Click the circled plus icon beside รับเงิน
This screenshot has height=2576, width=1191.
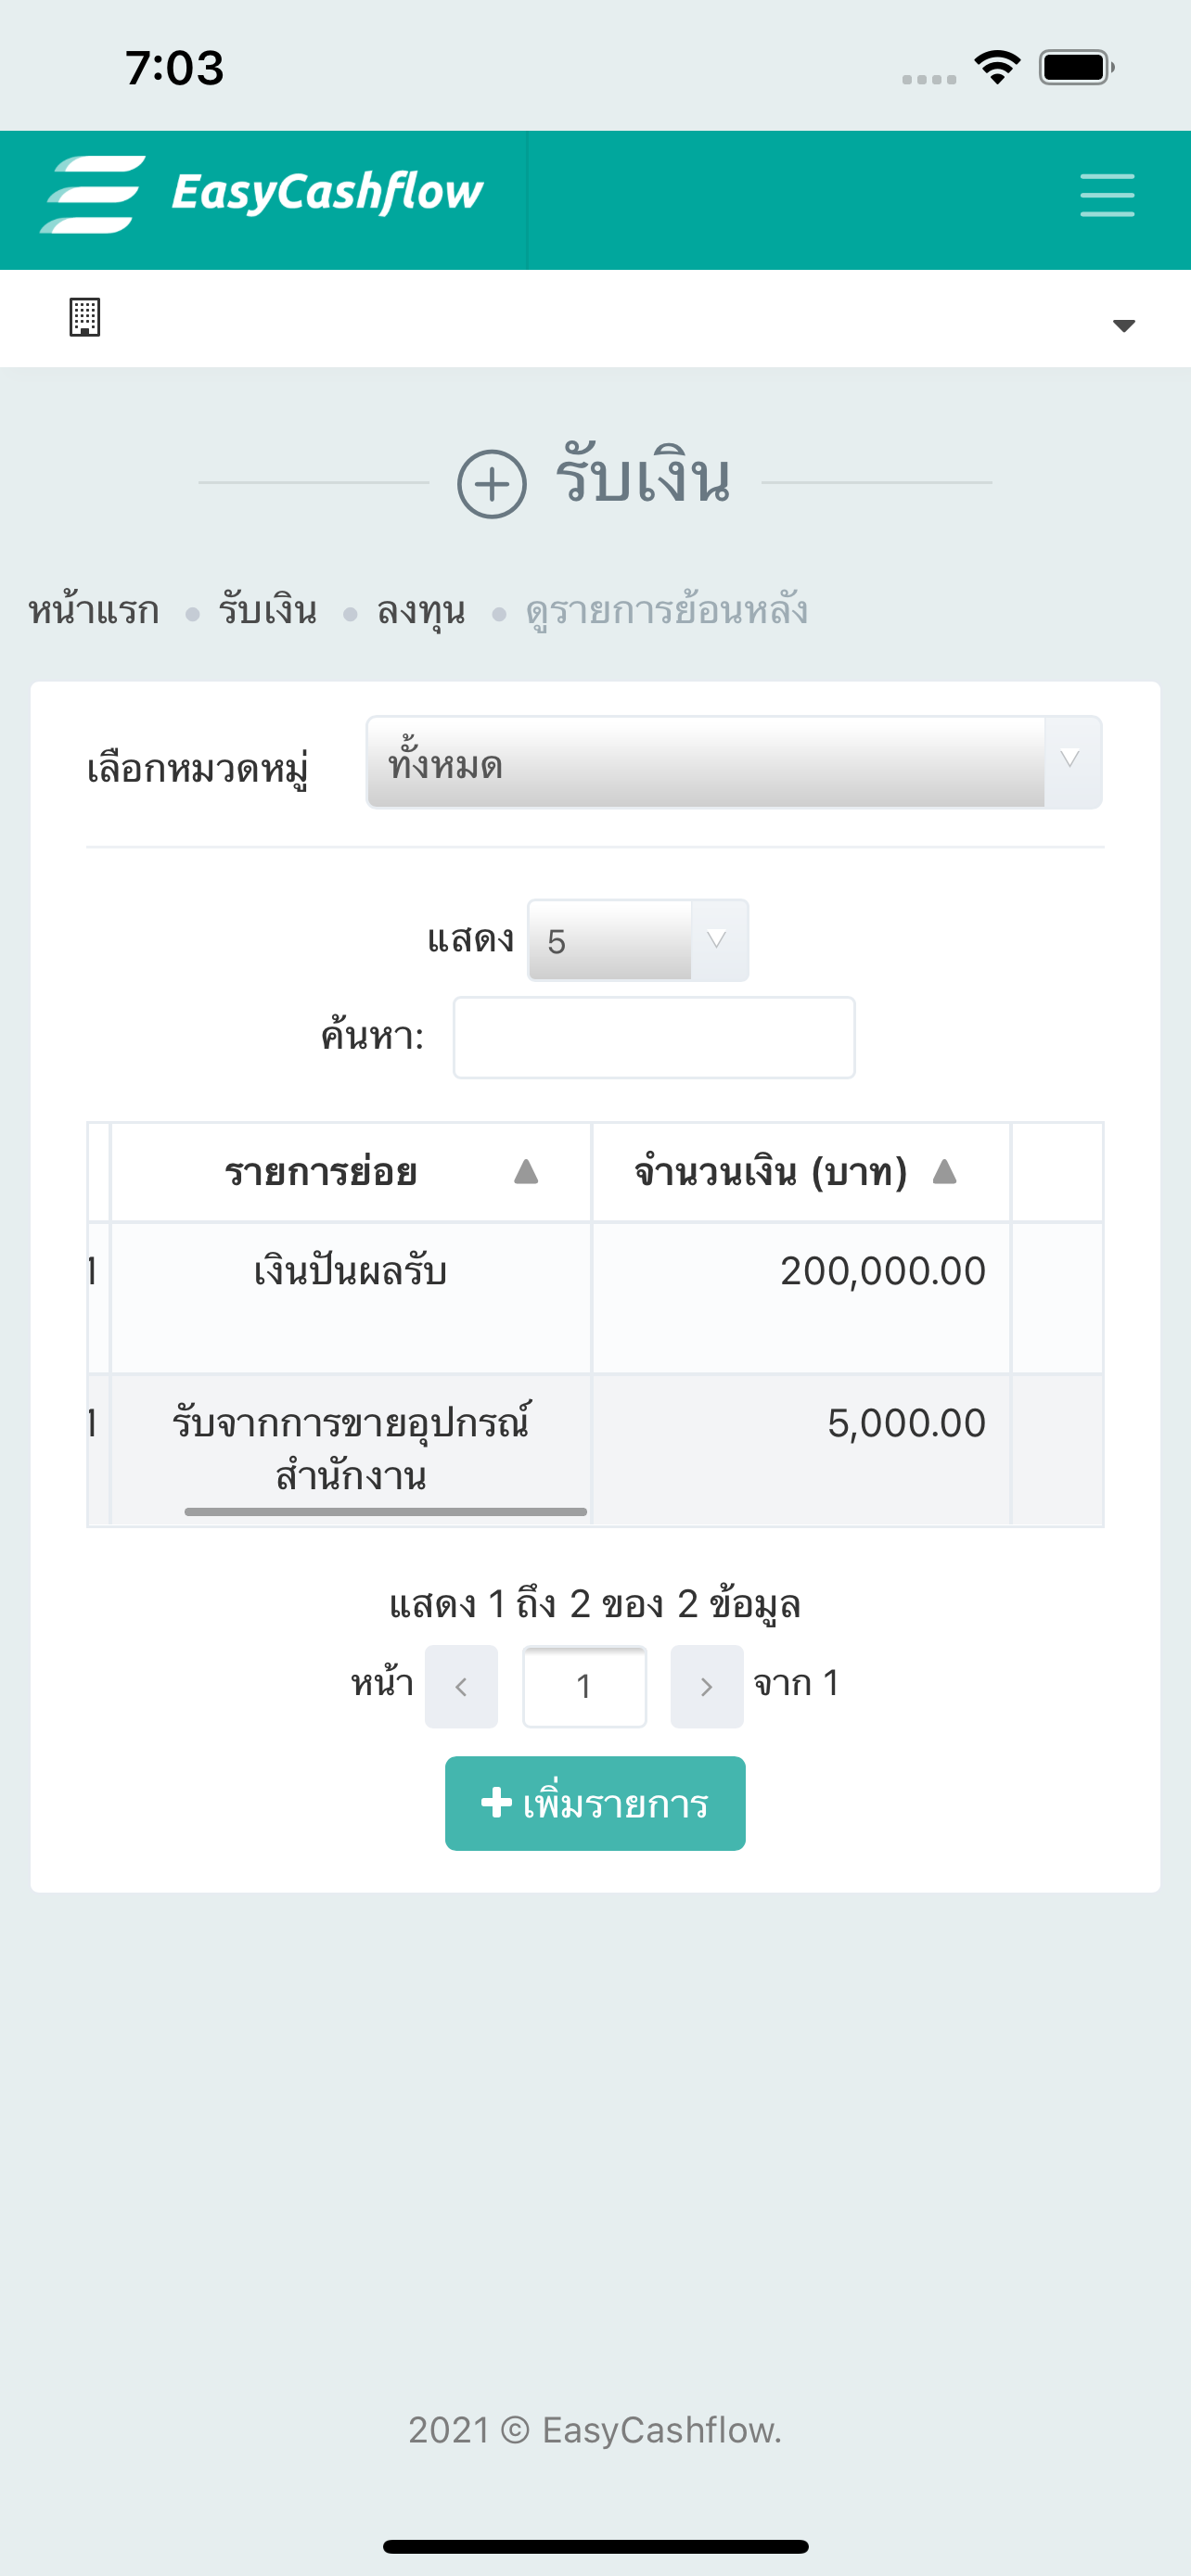[491, 484]
